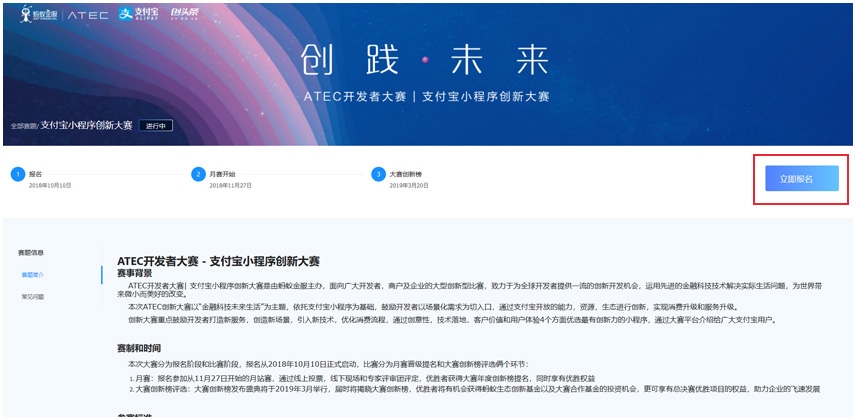Open the 常见问题 sidebar tab

coord(33,297)
